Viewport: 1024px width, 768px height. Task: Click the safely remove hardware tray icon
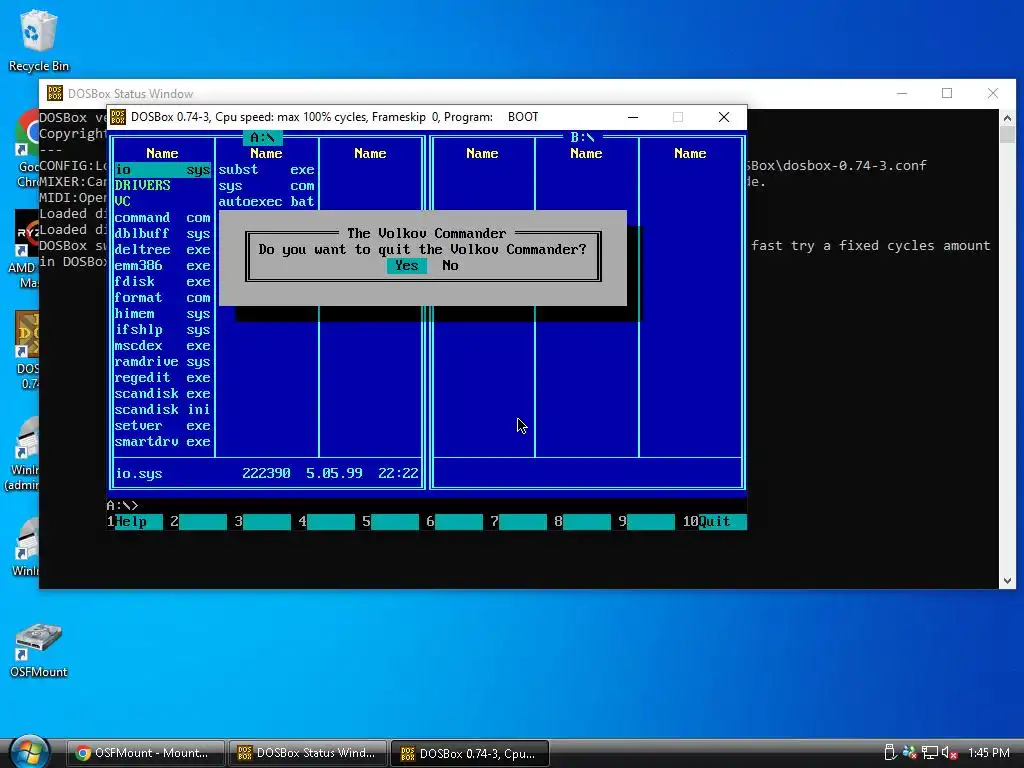coord(889,753)
